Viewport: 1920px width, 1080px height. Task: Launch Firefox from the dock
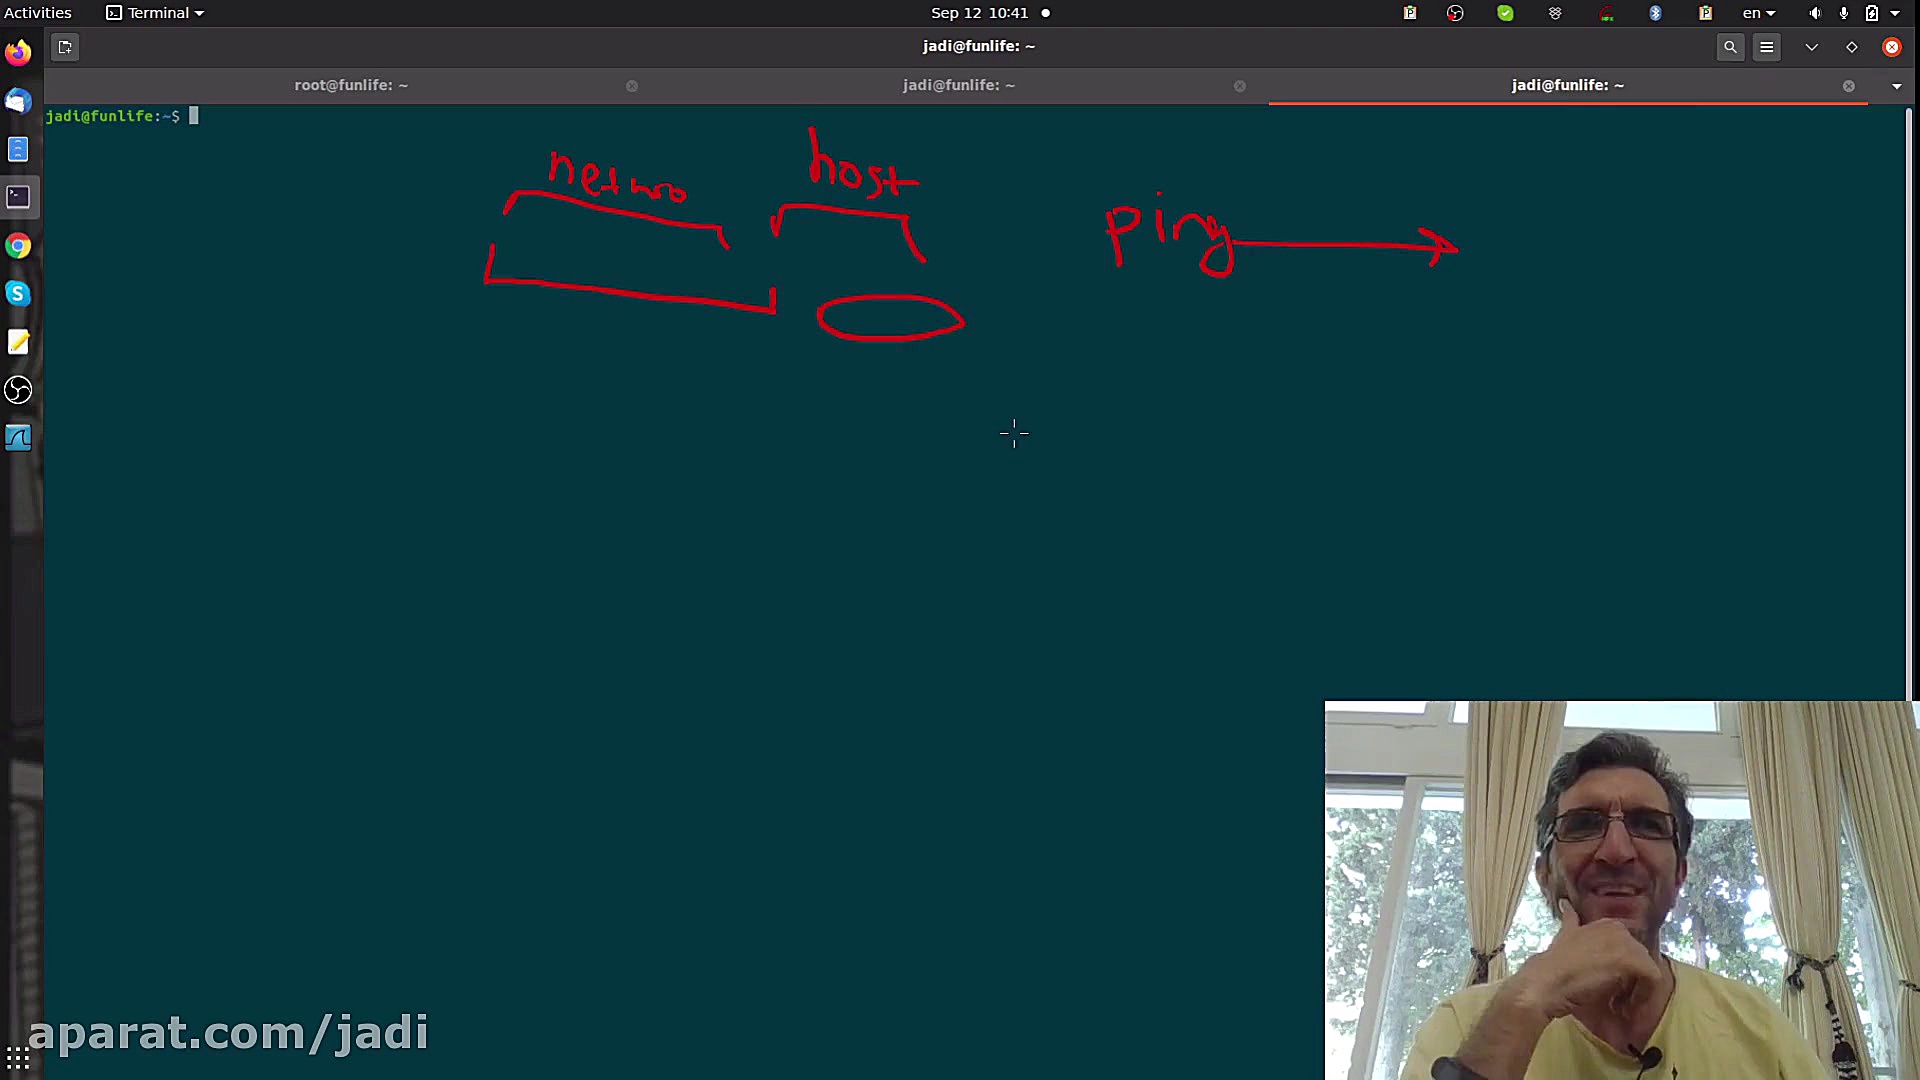pyautogui.click(x=18, y=52)
